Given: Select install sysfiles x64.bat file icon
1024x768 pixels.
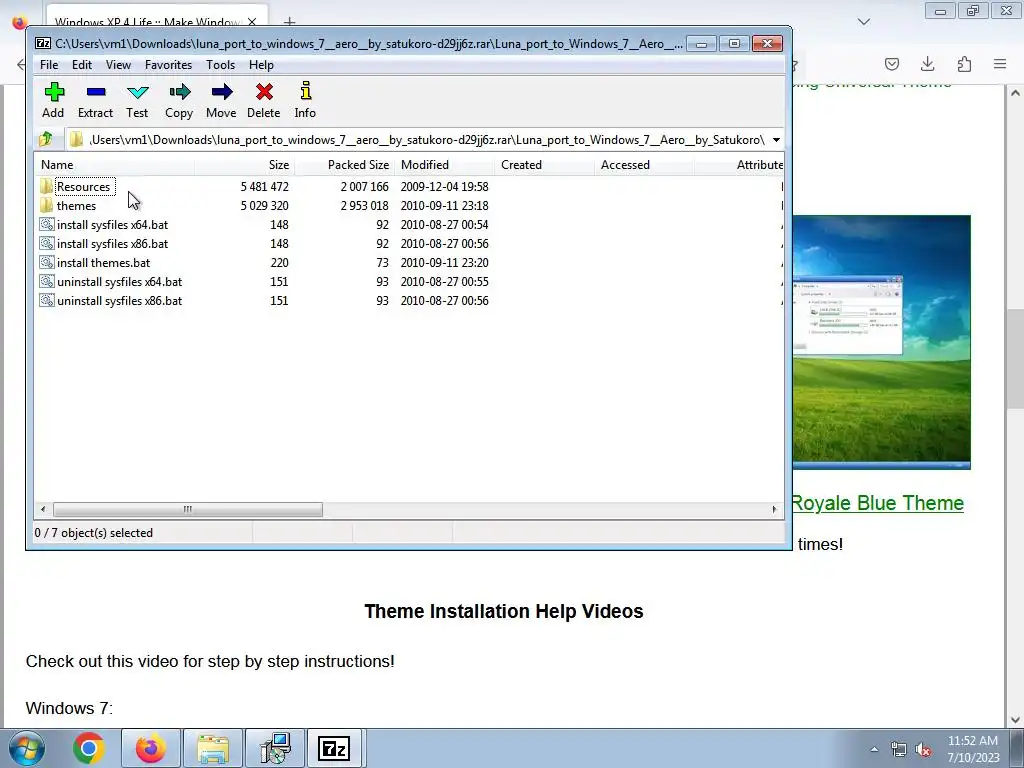Looking at the screenshot, I should pos(46,225).
